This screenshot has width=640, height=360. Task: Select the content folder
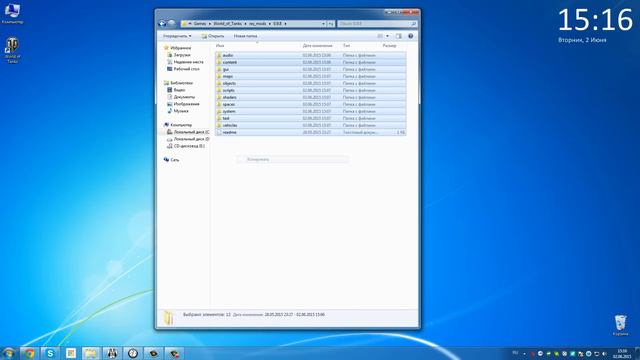tap(311, 62)
